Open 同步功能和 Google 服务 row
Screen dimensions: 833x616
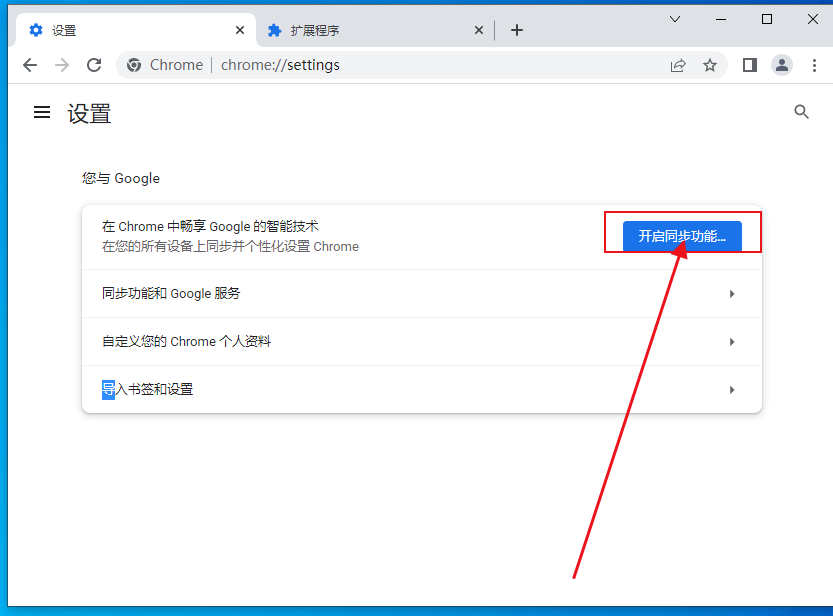[x=422, y=294]
